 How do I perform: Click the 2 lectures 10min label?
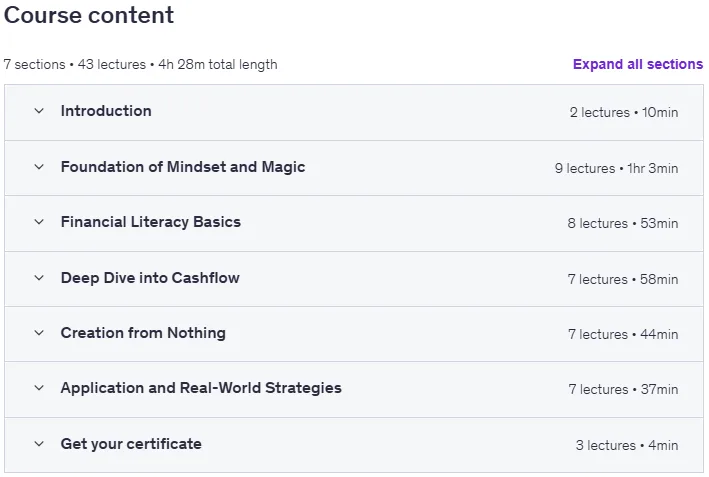click(624, 112)
